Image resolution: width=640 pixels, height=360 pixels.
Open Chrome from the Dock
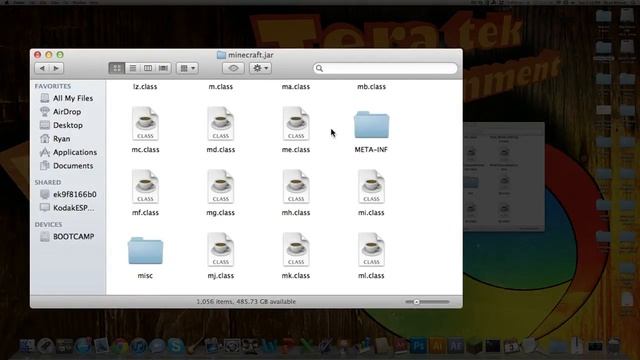coord(120,346)
